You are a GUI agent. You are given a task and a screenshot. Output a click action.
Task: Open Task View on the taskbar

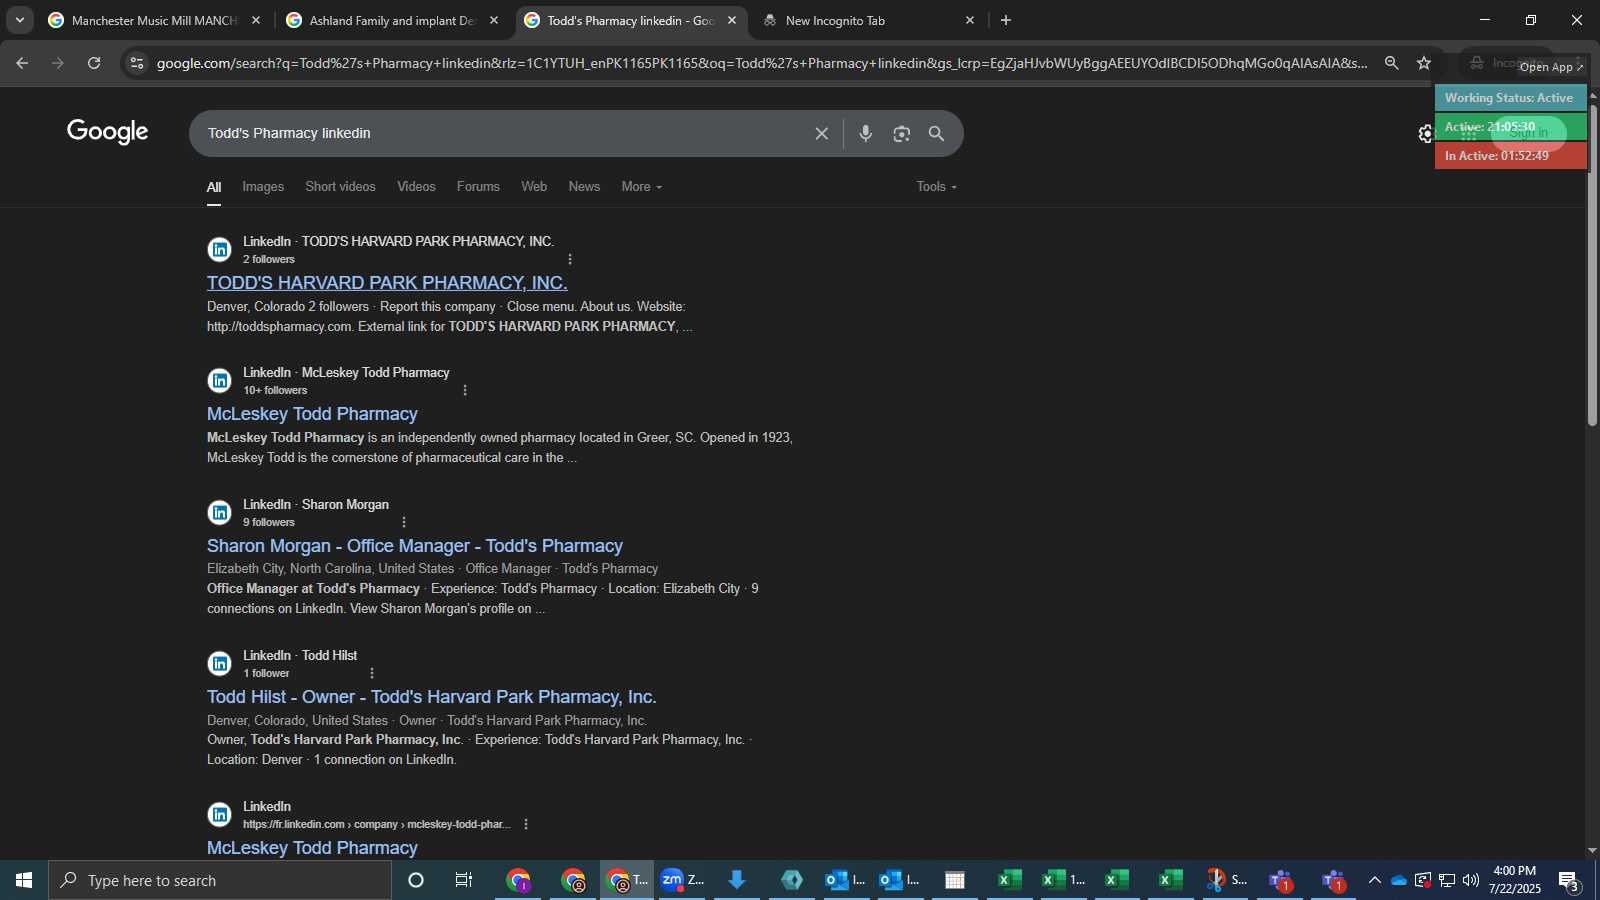464,880
